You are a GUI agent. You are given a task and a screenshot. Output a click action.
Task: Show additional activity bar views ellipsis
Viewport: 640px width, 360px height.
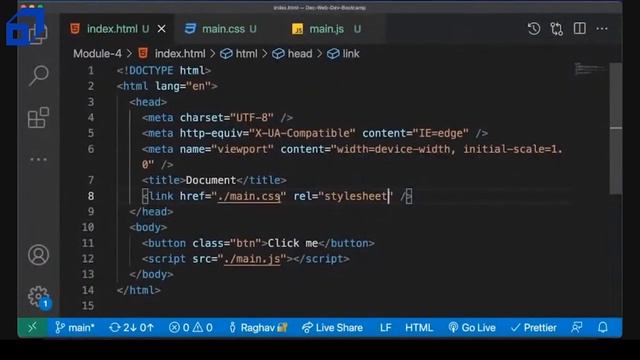[38, 159]
